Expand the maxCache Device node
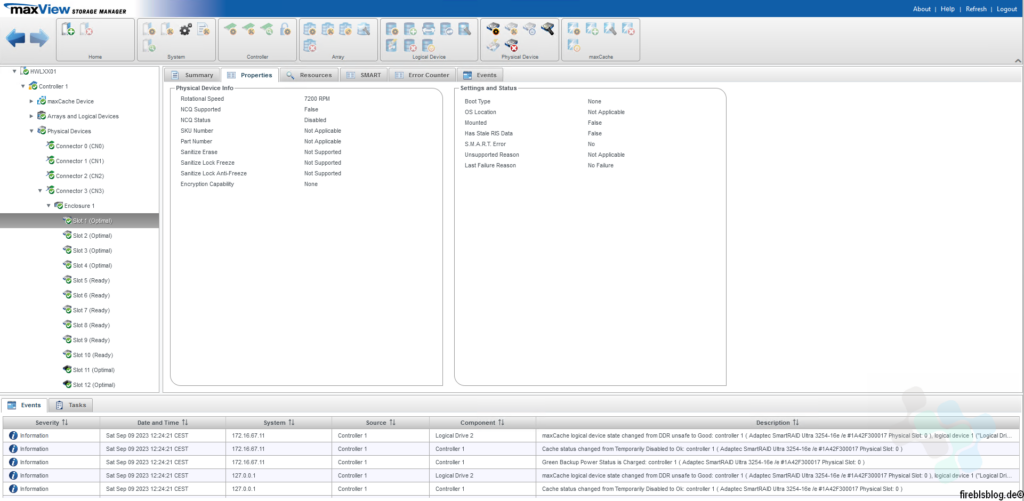The height and width of the screenshot is (501, 1024). pos(31,101)
